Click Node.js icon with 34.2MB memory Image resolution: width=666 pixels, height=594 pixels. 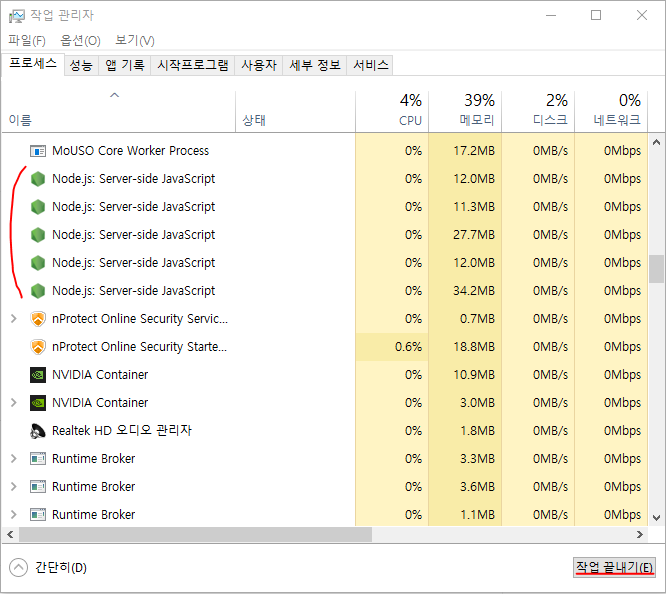click(x=38, y=291)
